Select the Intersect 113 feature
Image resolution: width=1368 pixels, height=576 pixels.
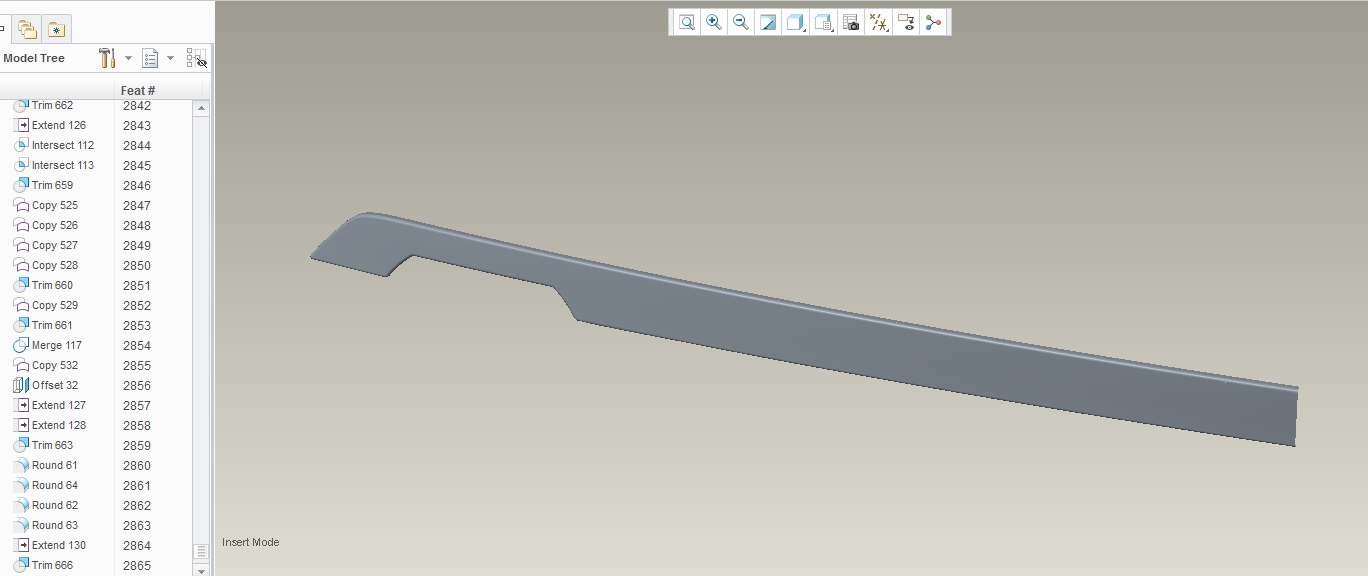[54, 165]
